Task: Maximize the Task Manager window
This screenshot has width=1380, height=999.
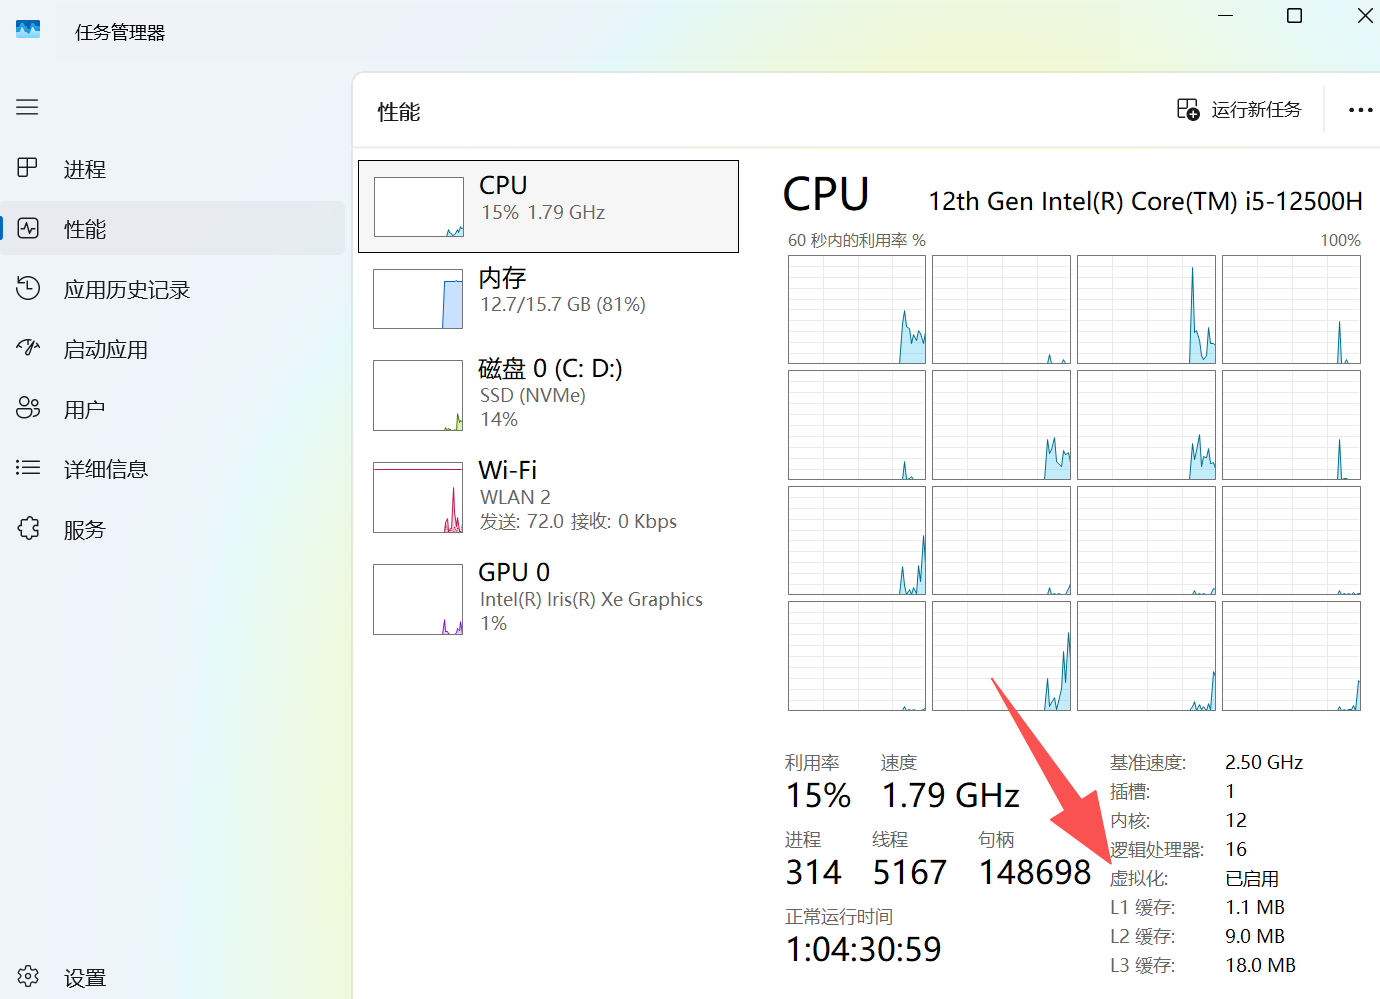Action: click(1294, 16)
